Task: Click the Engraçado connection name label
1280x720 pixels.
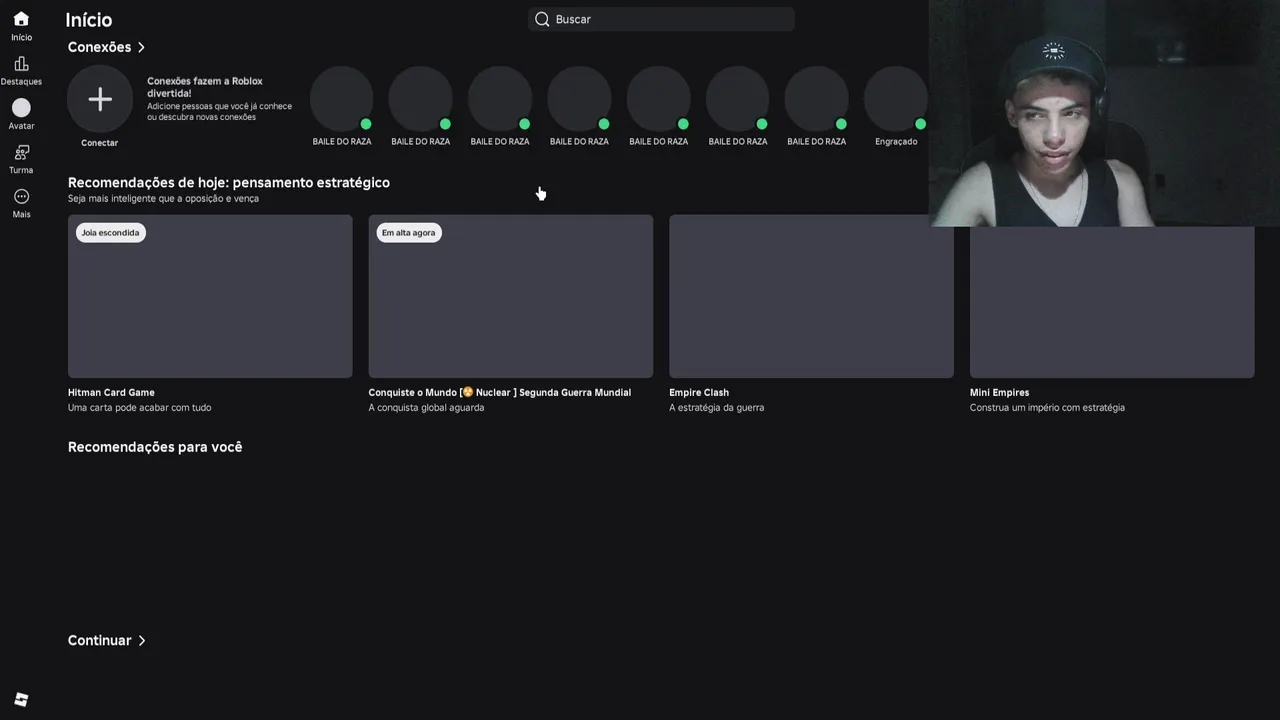Action: (896, 142)
